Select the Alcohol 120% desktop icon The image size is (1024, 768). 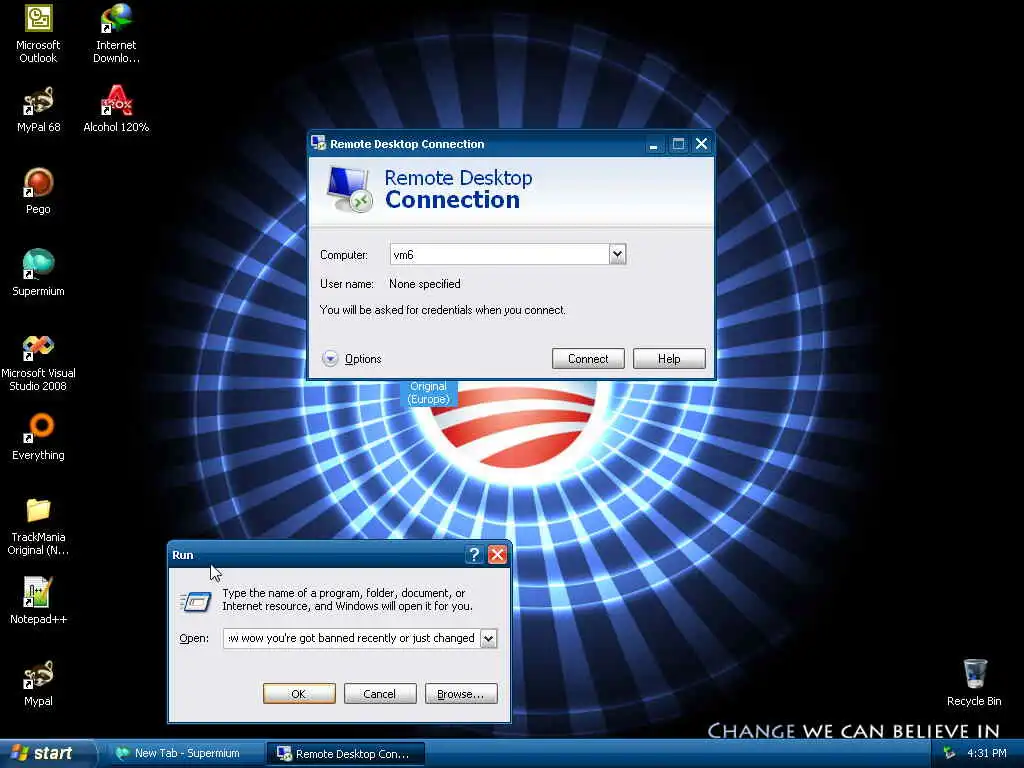pyautogui.click(x=116, y=110)
